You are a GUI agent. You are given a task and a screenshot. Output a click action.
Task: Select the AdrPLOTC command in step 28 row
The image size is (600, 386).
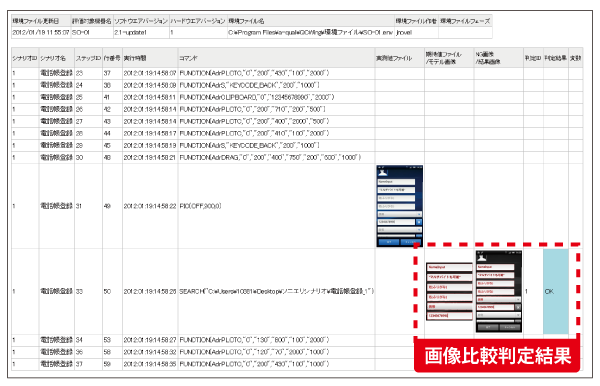(x=276, y=134)
